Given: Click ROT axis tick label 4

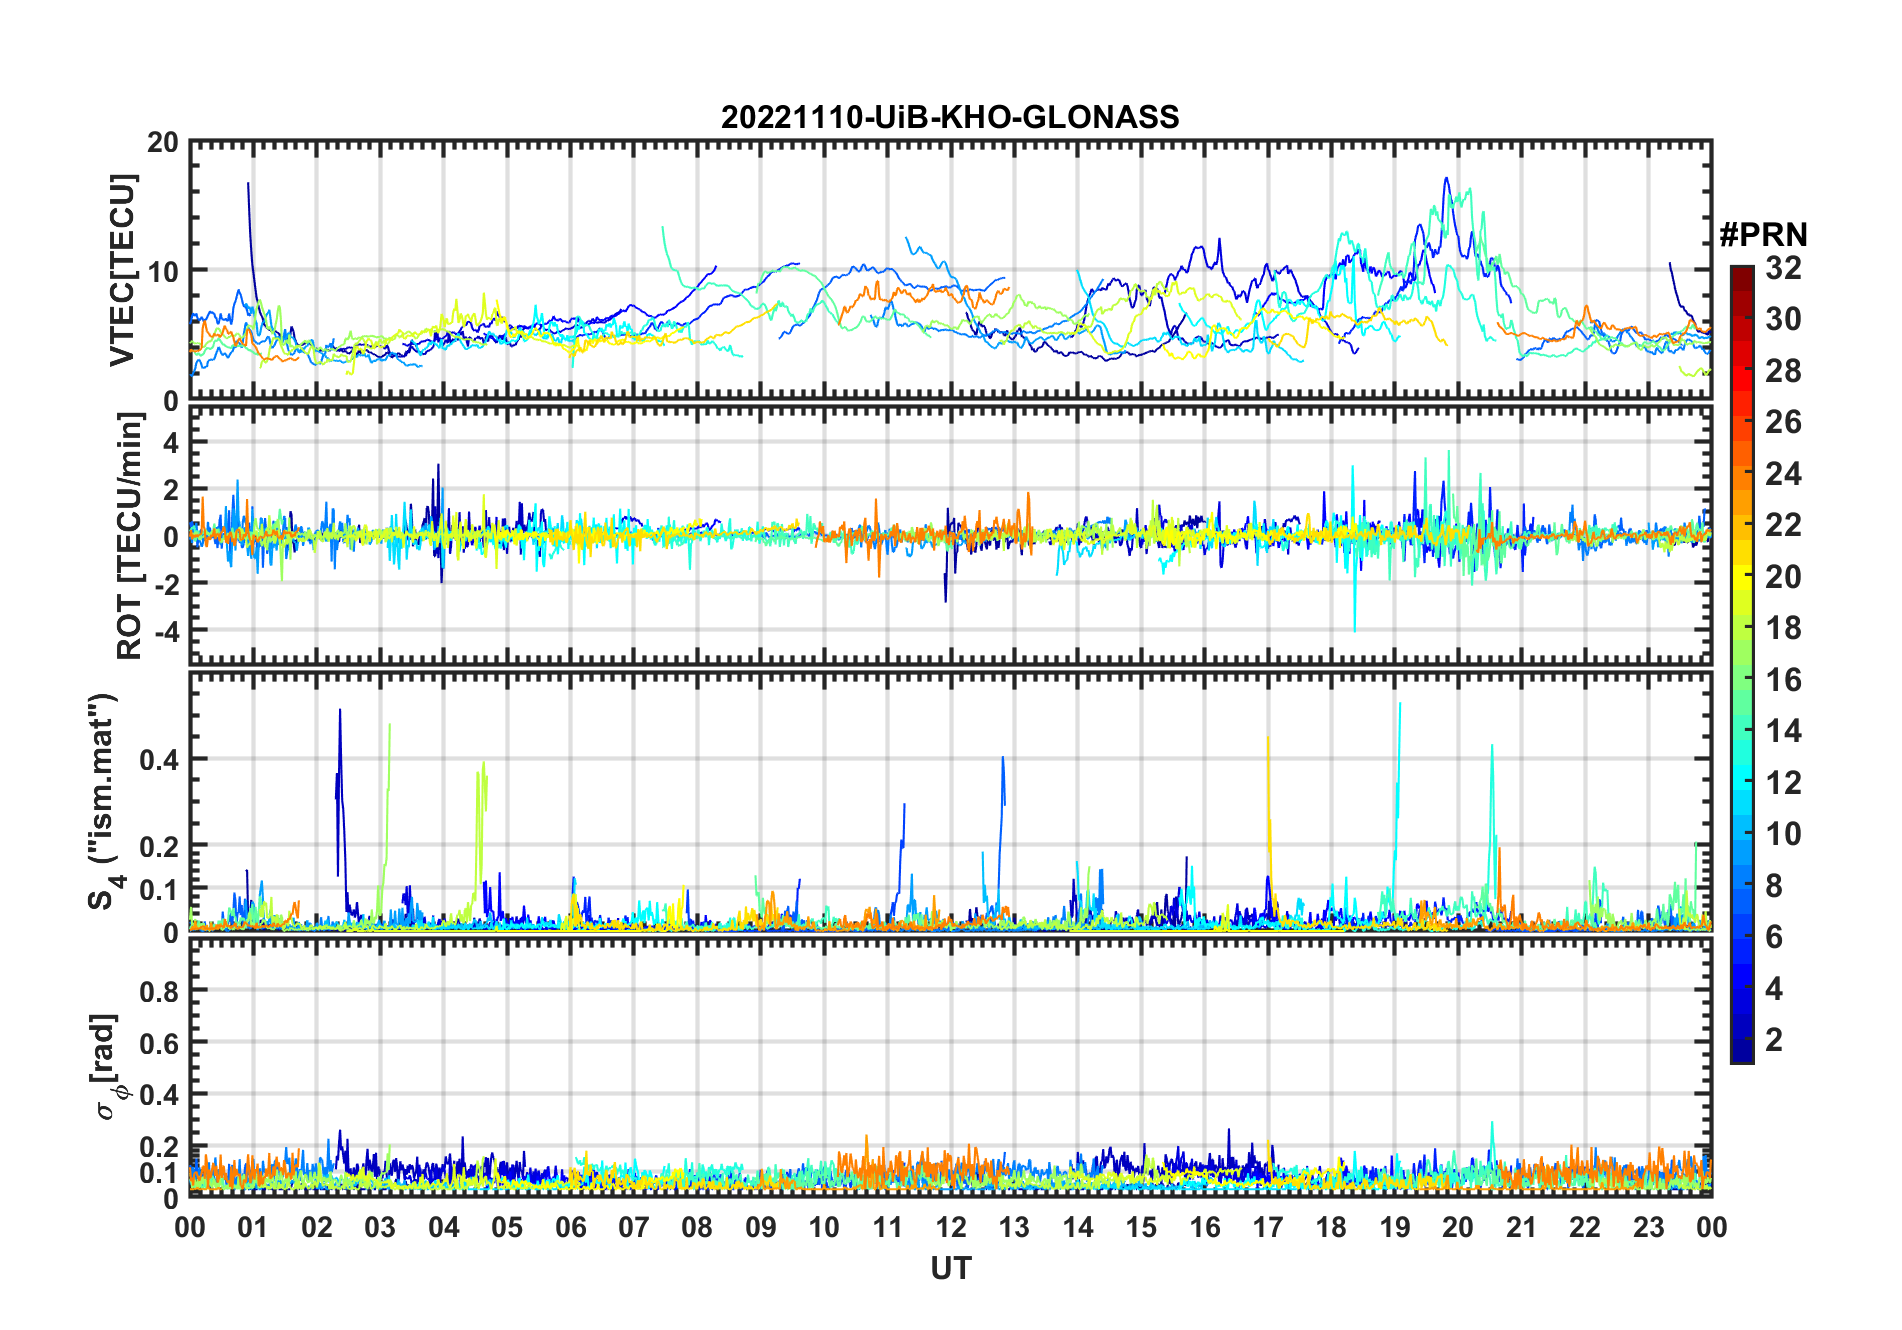Looking at the screenshot, I should point(172,442).
